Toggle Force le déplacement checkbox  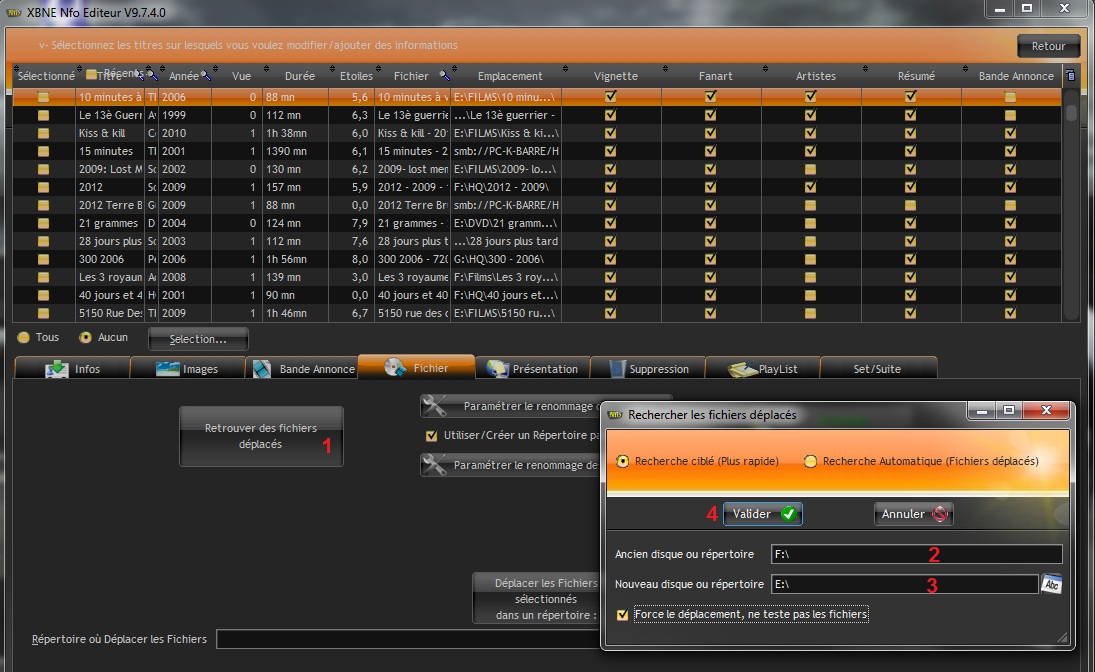(x=624, y=614)
